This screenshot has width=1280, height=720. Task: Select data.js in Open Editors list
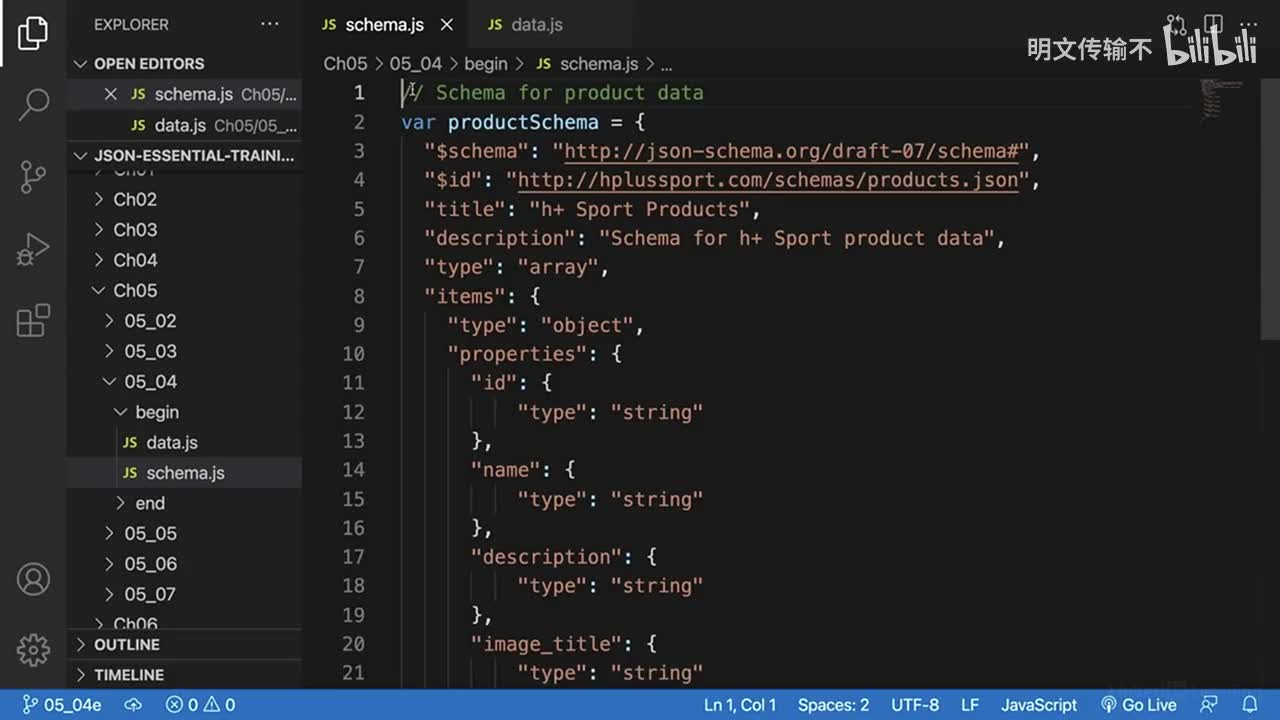(x=184, y=125)
